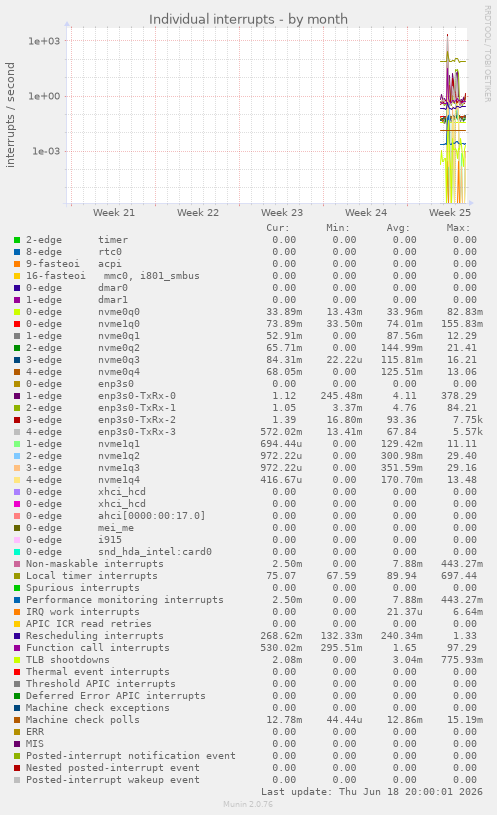Click the Deferred Error APIC interrupts label
Image resolution: width=497 pixels, height=815 pixels.
(x=116, y=695)
